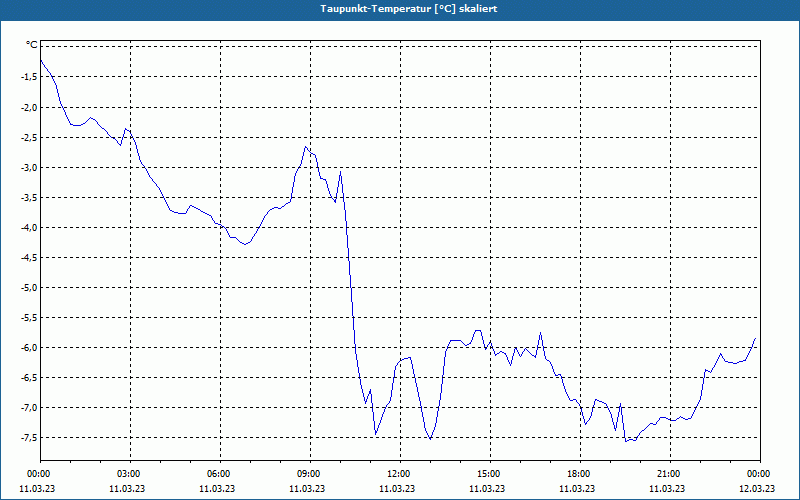Click the 00:00 label at chart start
Image resolution: width=800 pixels, height=500 pixels.
[x=40, y=474]
